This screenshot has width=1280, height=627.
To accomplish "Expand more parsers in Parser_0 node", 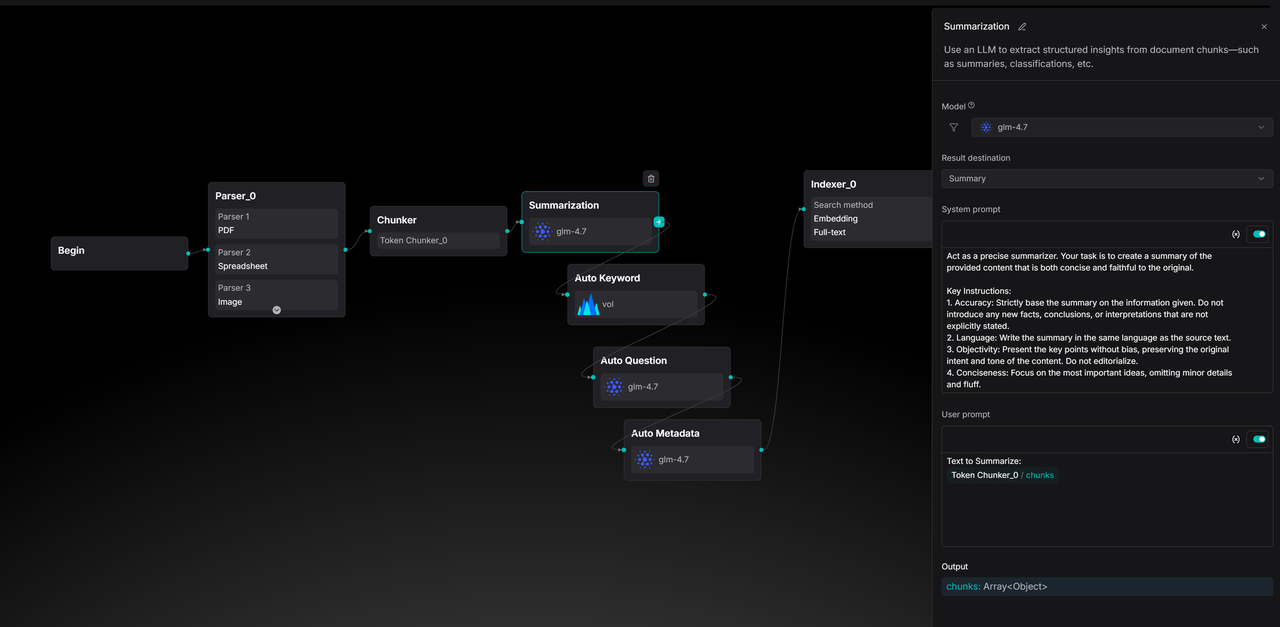I will point(277,310).
